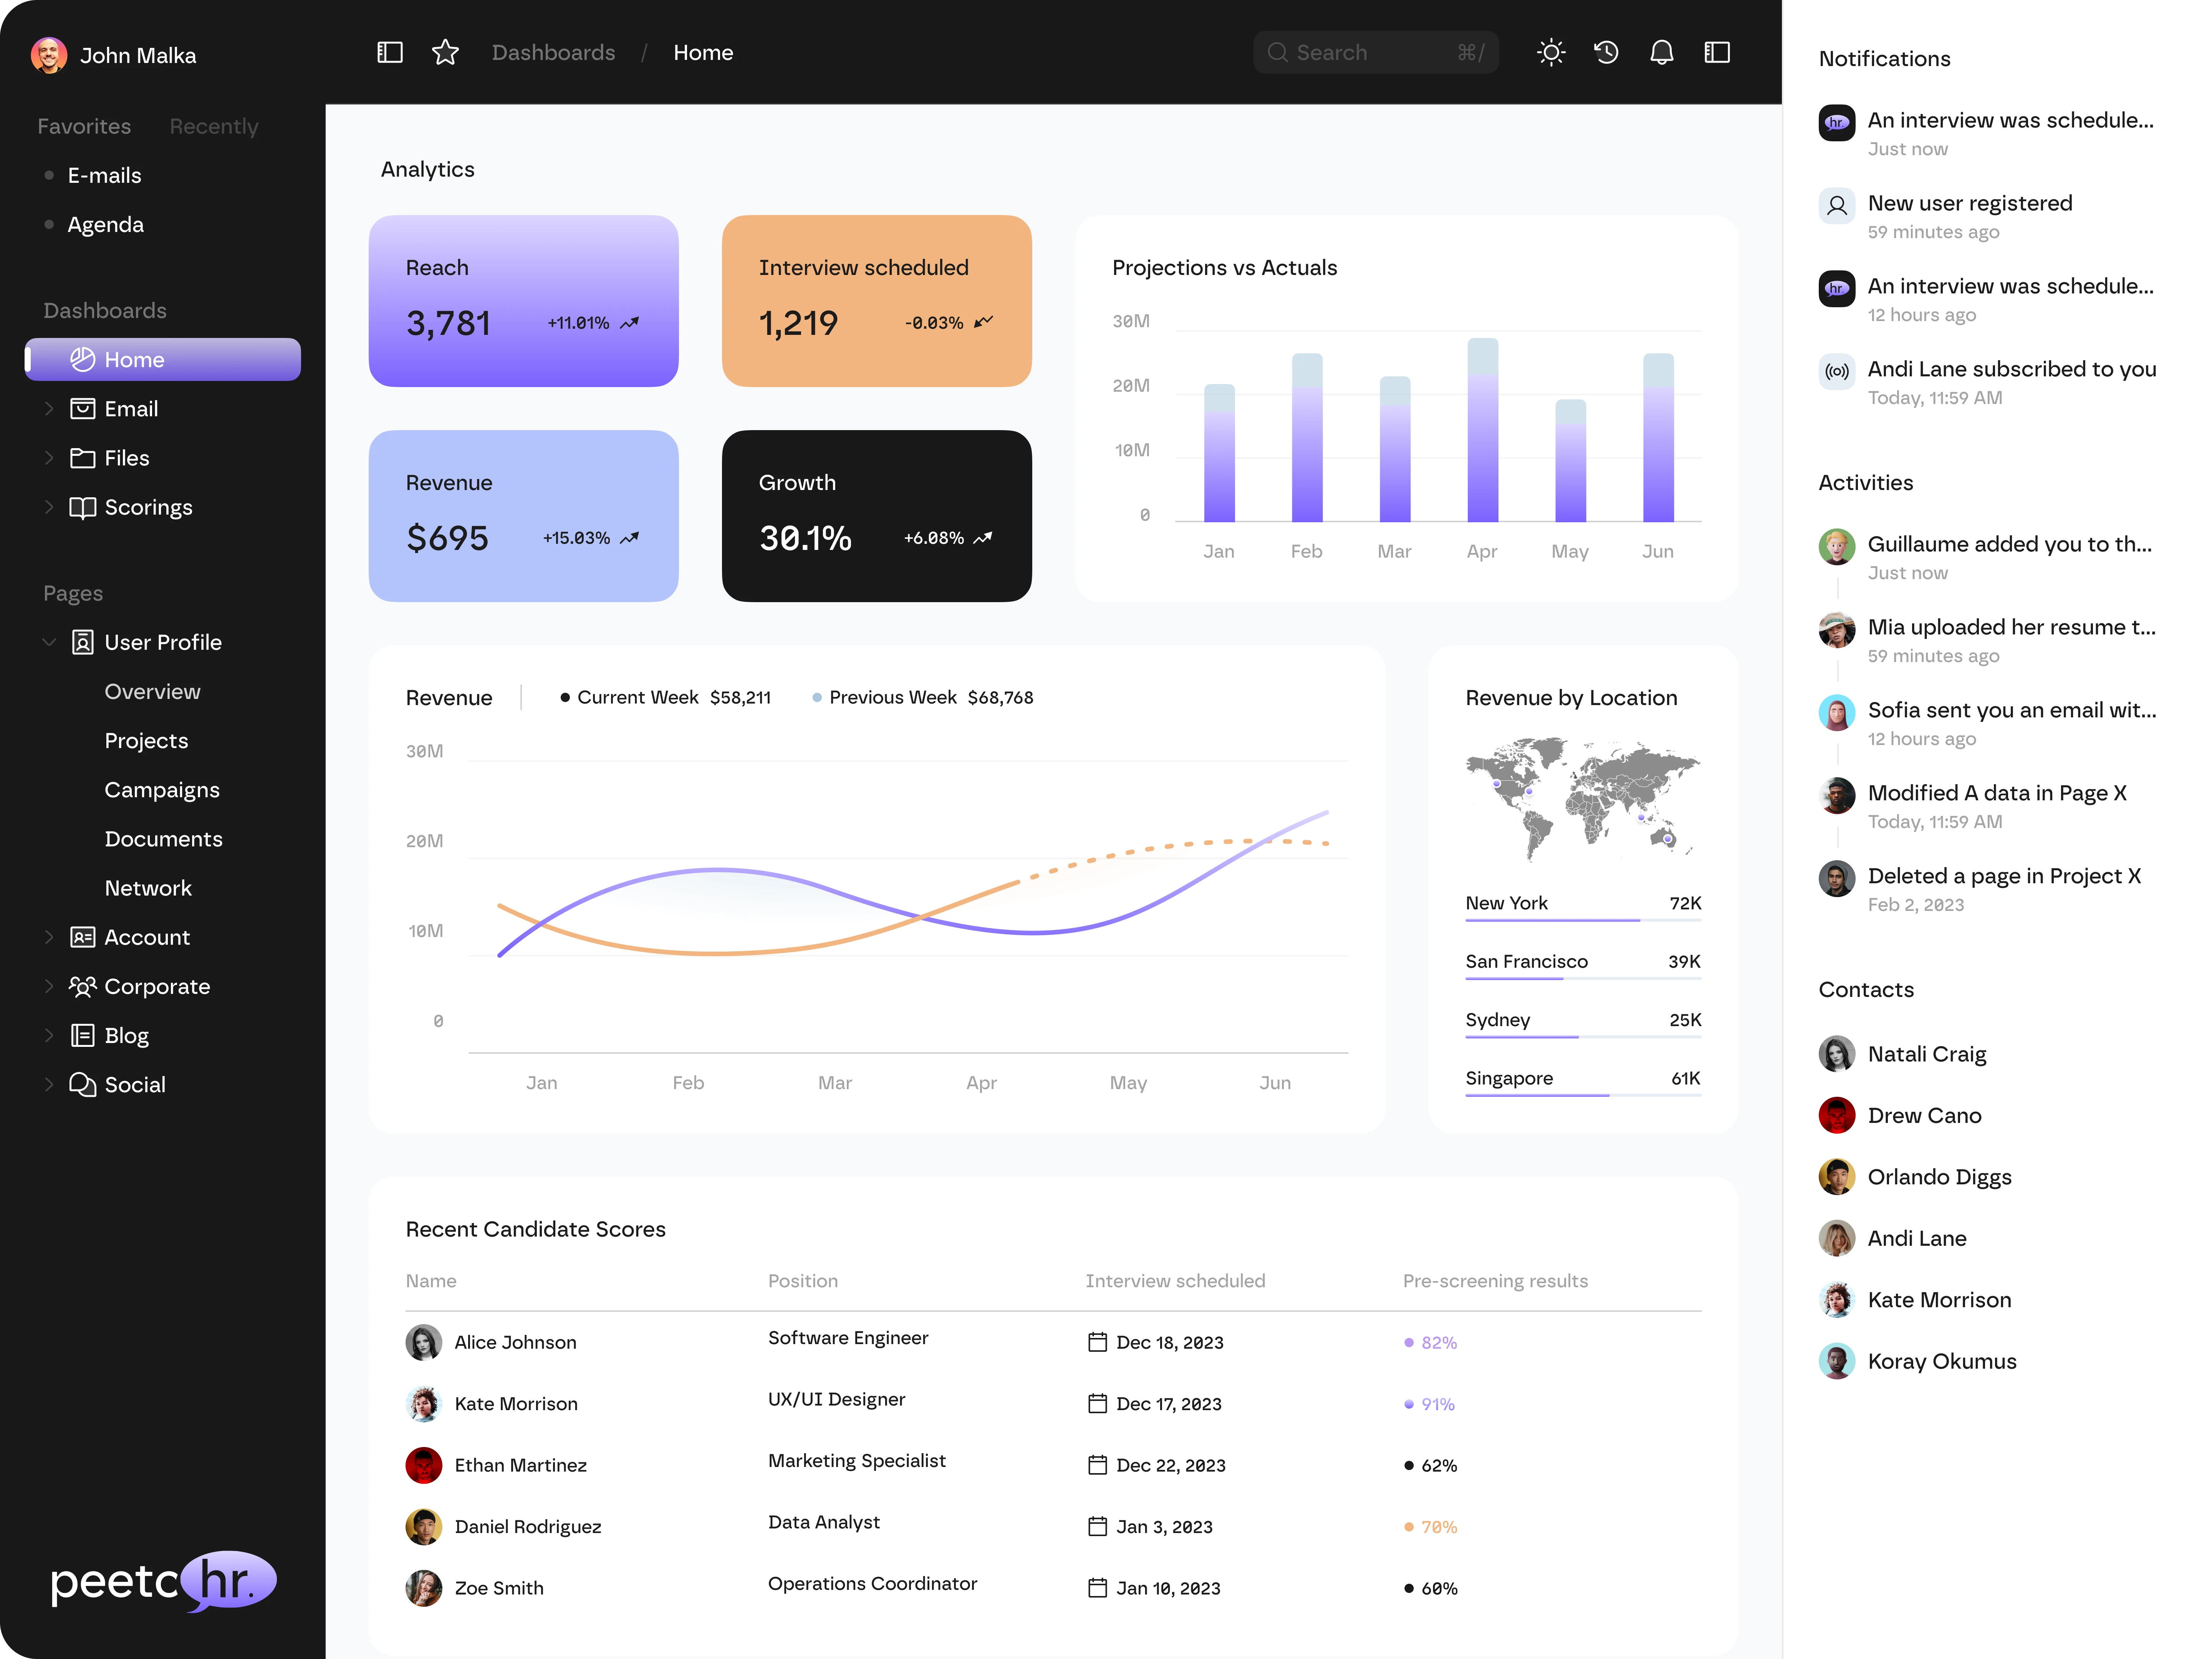Screen dimensions: 2212x1659
Task: Switch to the Recently tab
Action: tap(213, 126)
